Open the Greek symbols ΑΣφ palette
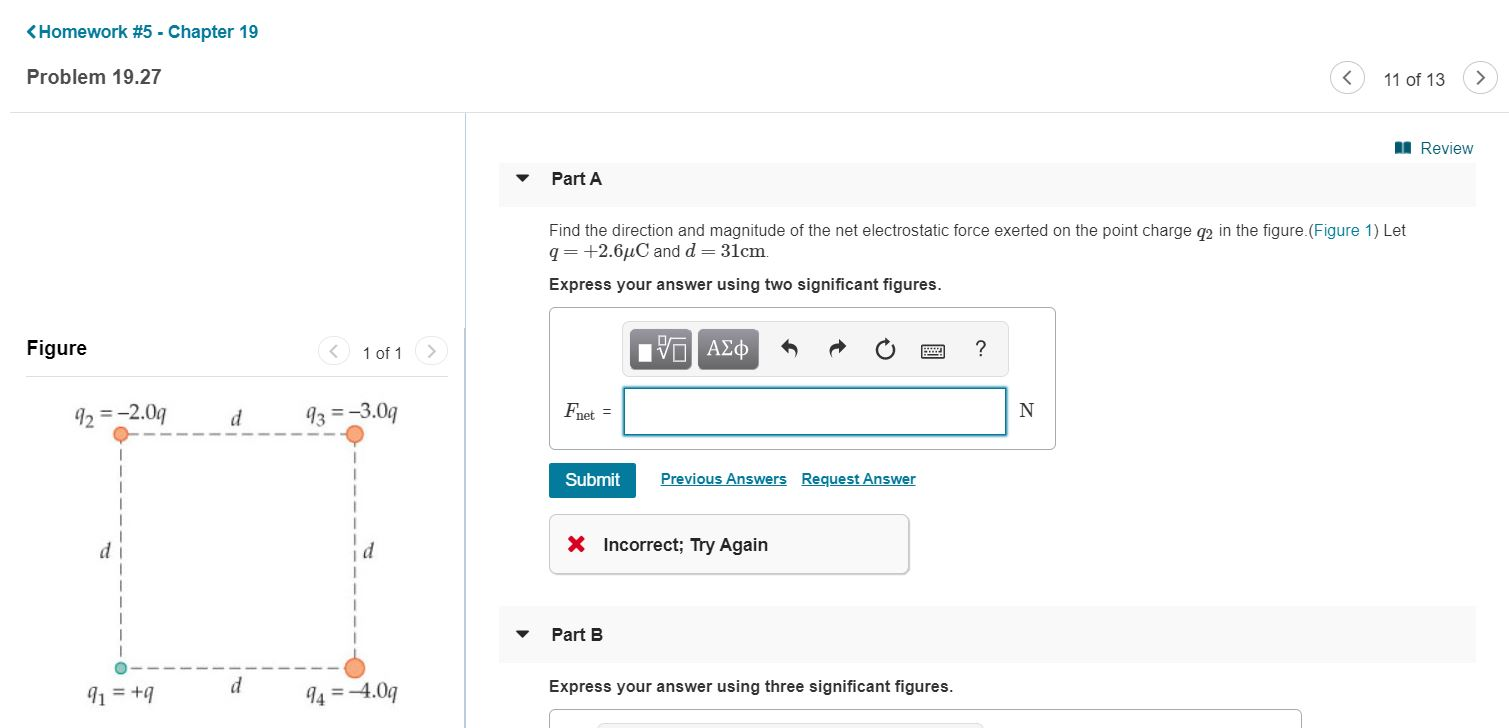 click(x=728, y=349)
